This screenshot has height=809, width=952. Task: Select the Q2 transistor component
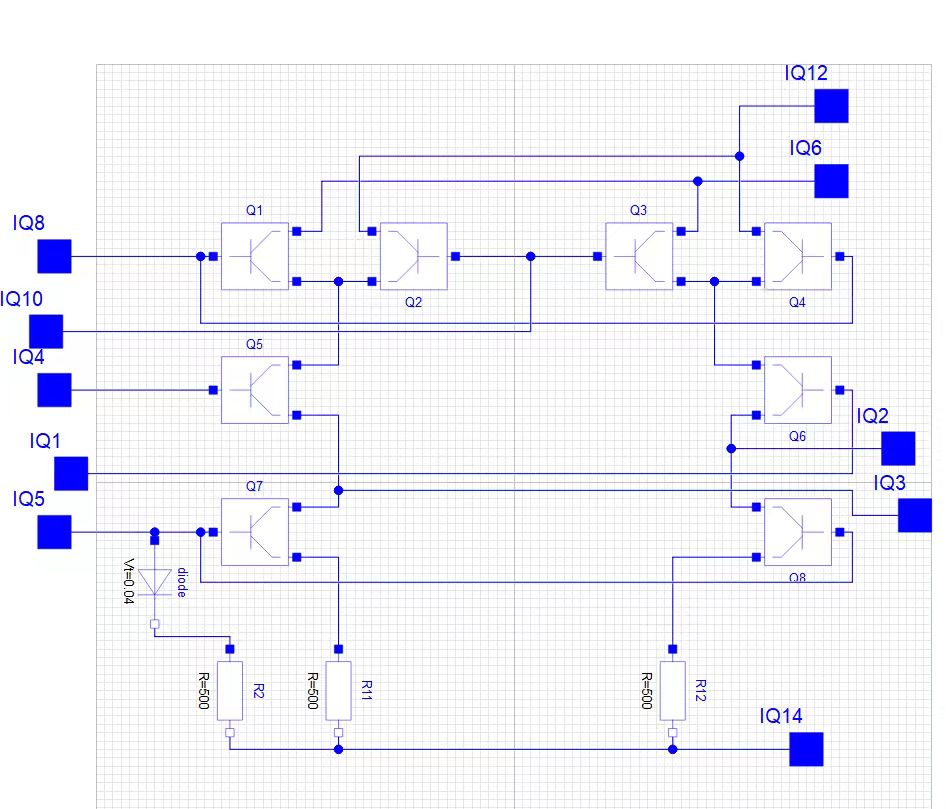[x=413, y=256]
